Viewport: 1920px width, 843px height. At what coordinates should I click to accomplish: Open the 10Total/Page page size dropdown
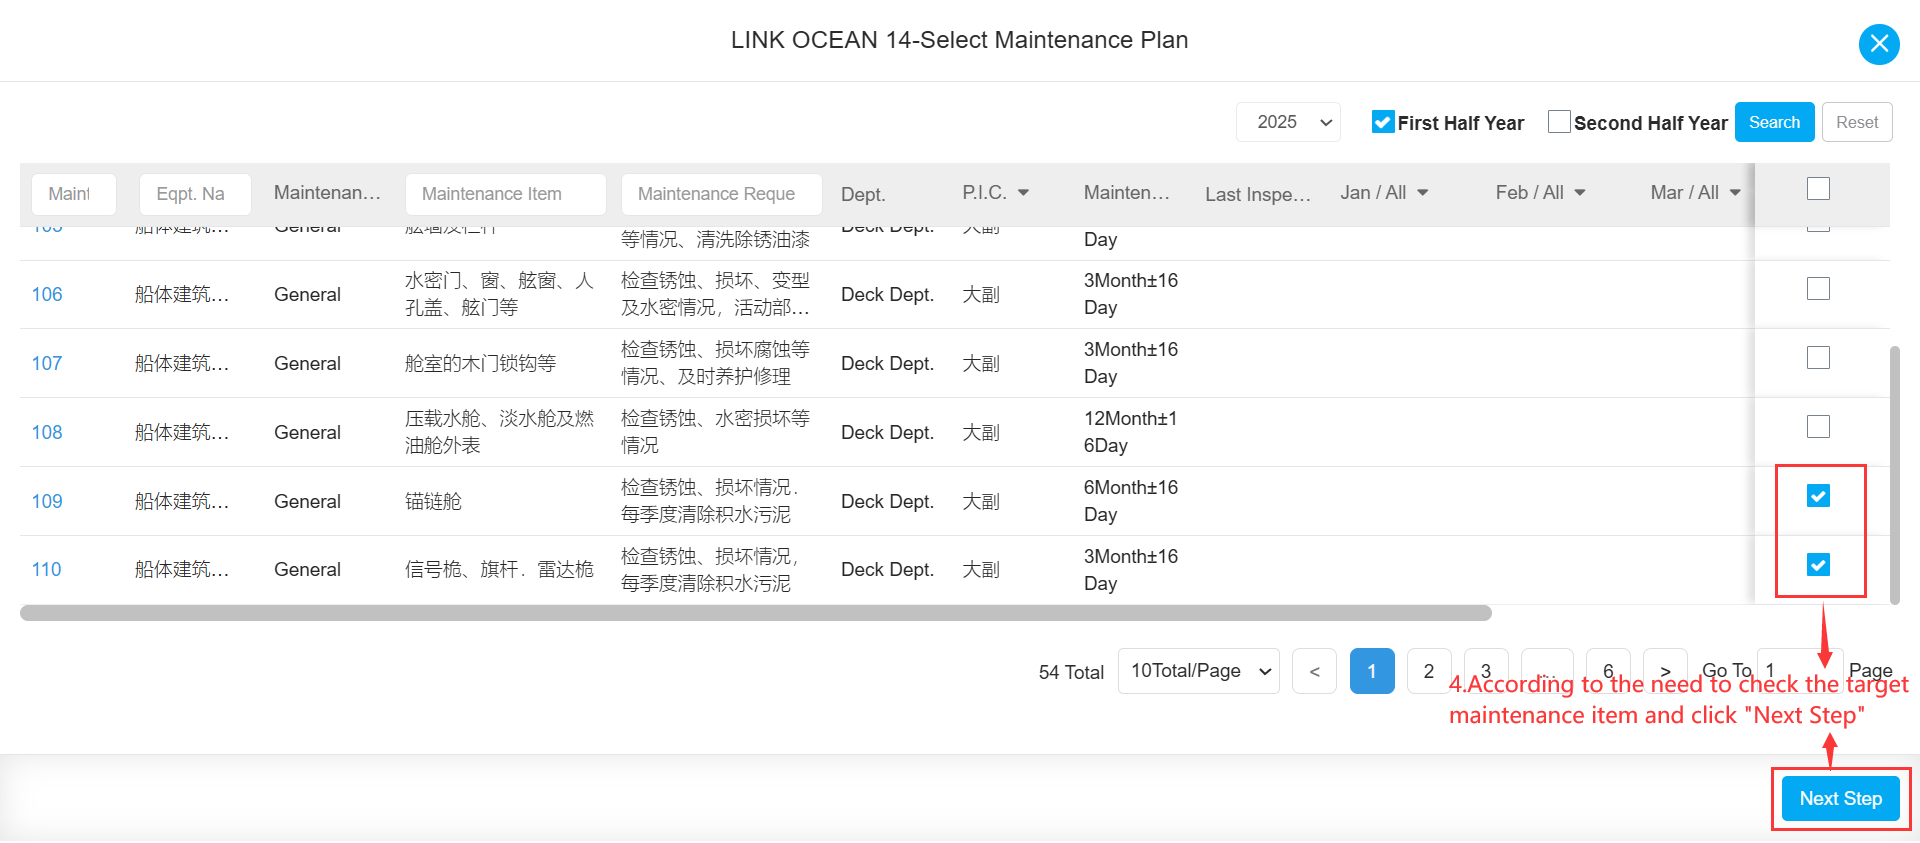1199,671
